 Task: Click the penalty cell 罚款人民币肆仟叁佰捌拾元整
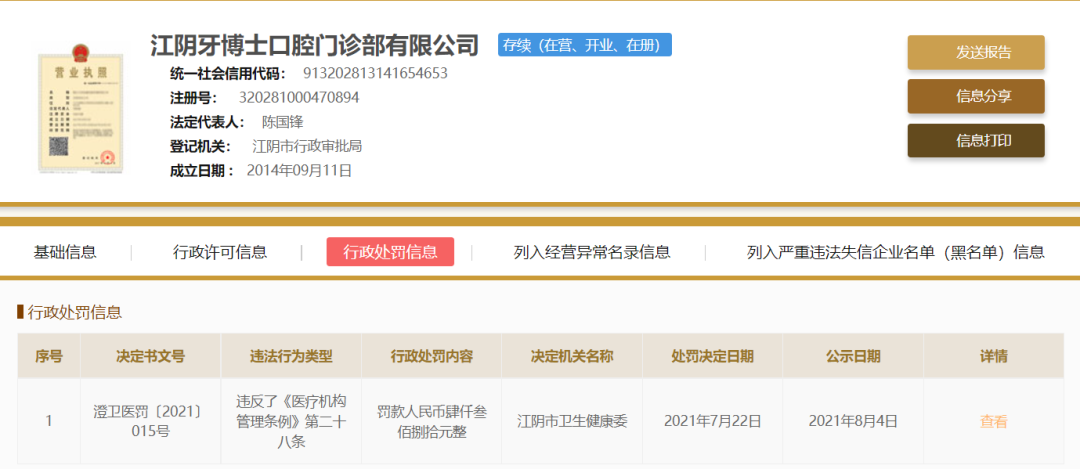pyautogui.click(x=431, y=421)
